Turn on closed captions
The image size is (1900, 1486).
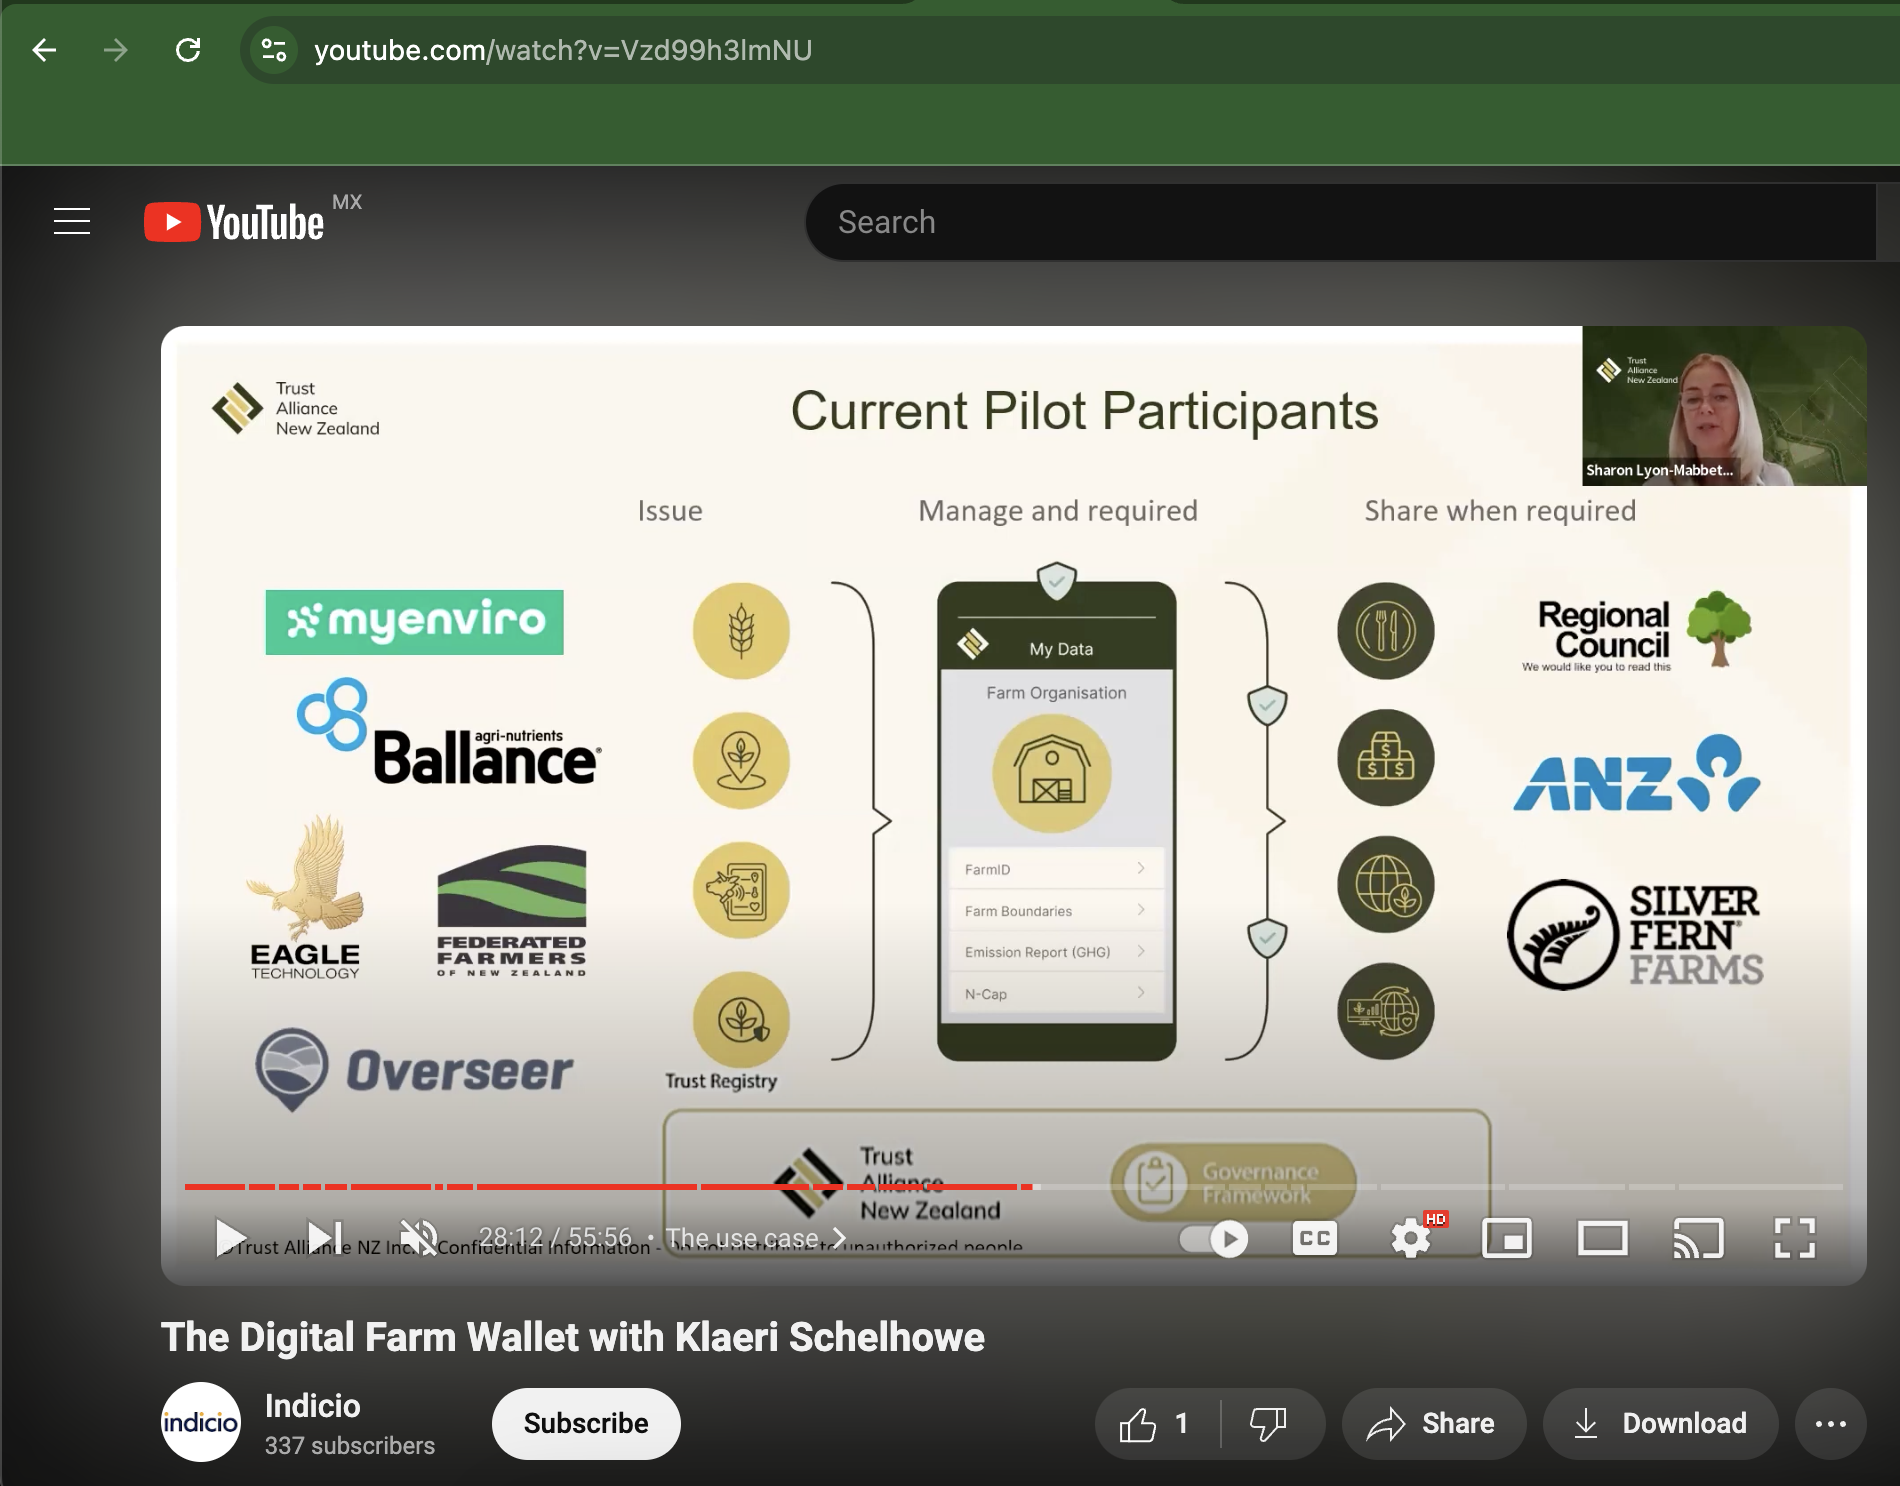pyautogui.click(x=1314, y=1239)
